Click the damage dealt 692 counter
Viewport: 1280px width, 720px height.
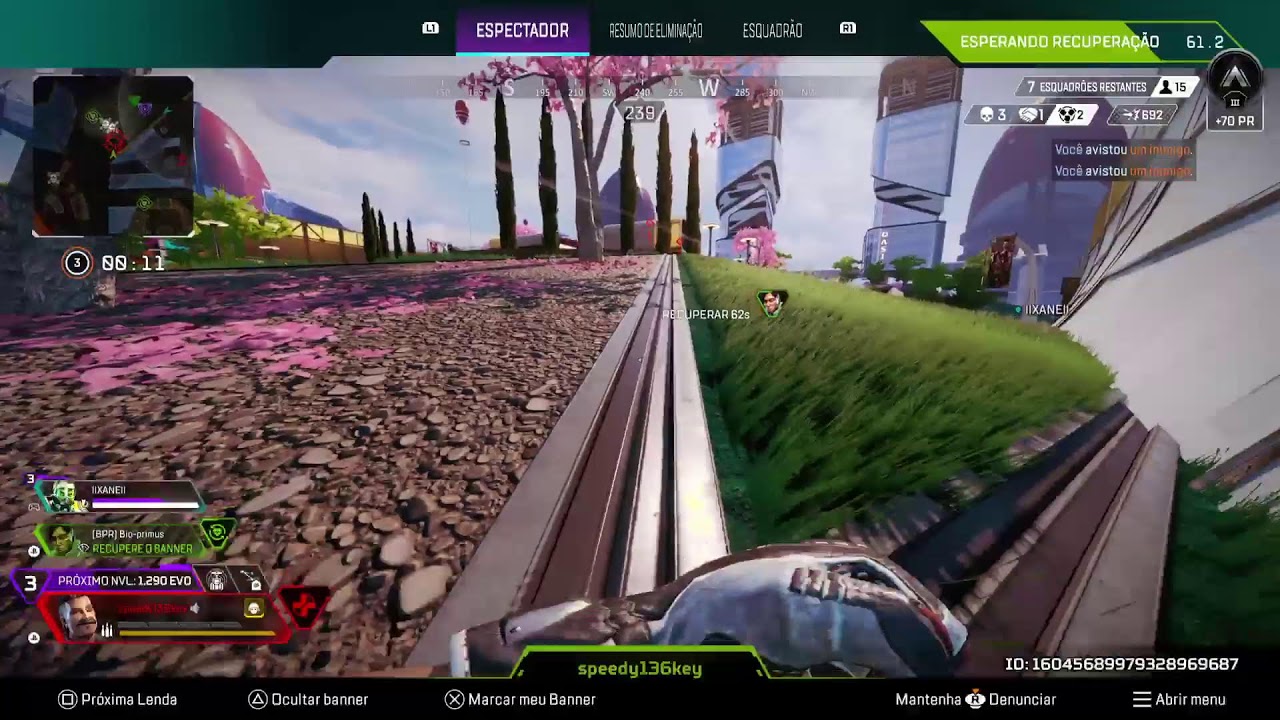tap(1142, 115)
